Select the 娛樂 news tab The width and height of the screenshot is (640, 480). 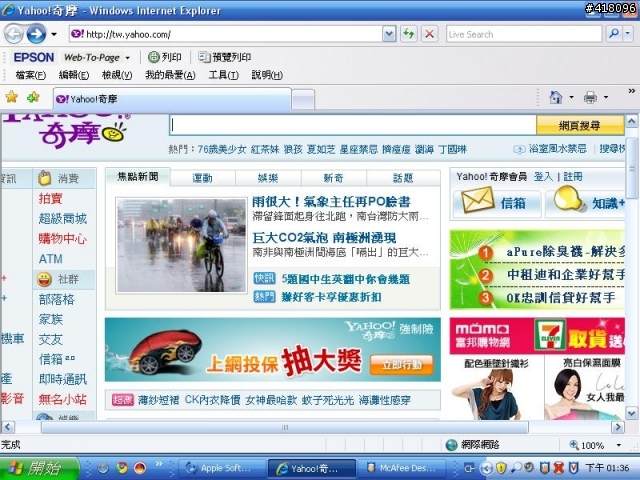coord(268,178)
